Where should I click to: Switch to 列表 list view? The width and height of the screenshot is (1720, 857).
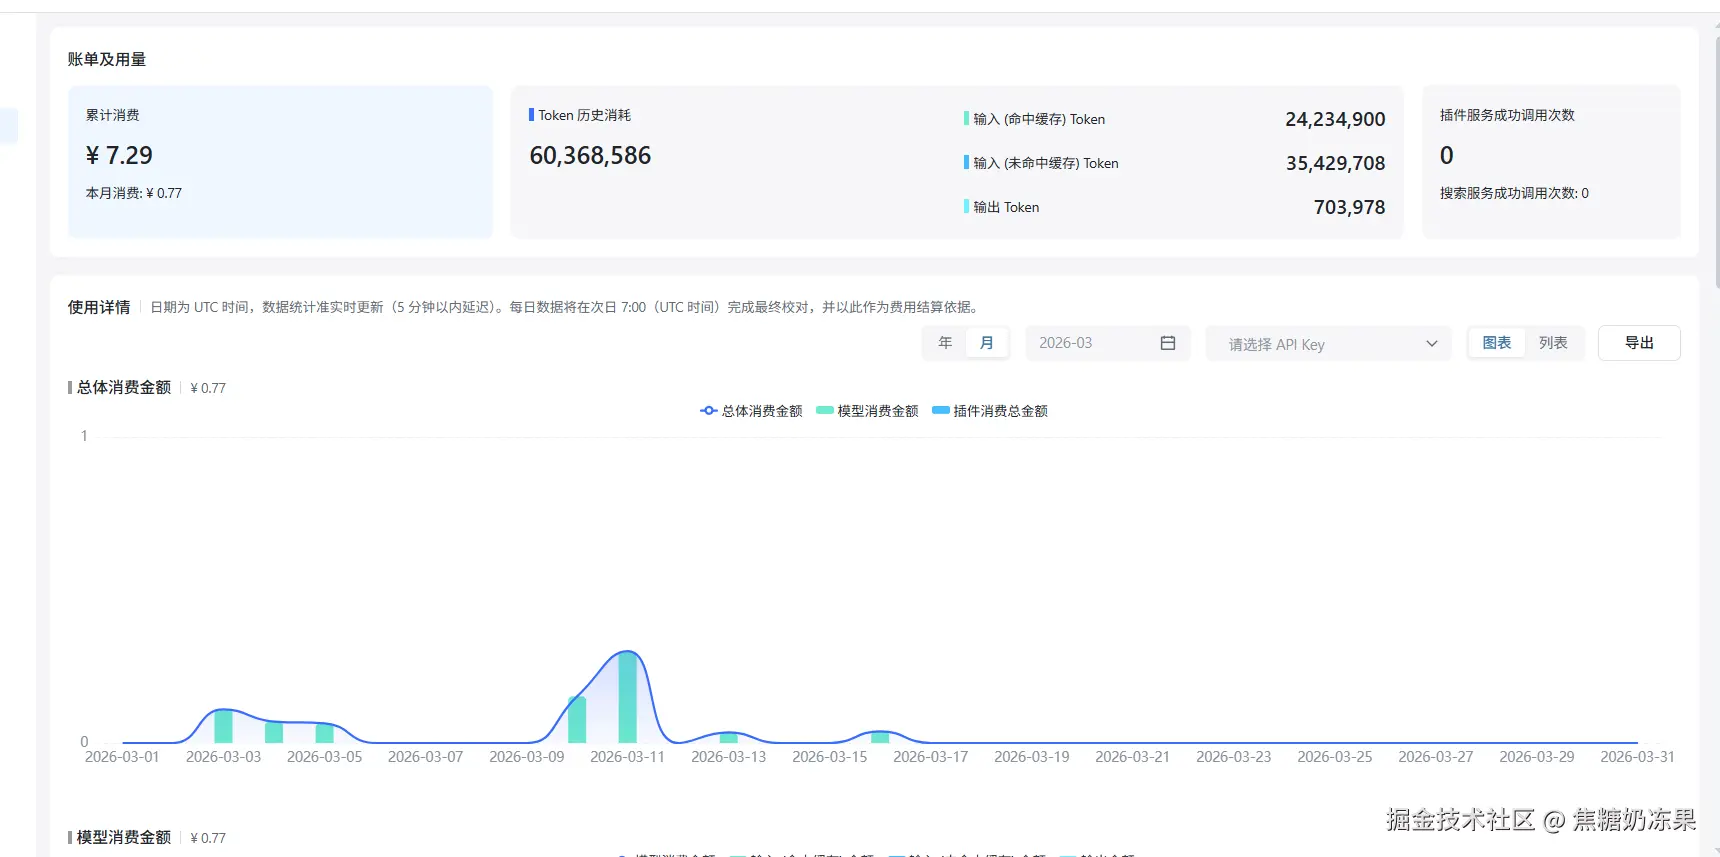coord(1553,343)
